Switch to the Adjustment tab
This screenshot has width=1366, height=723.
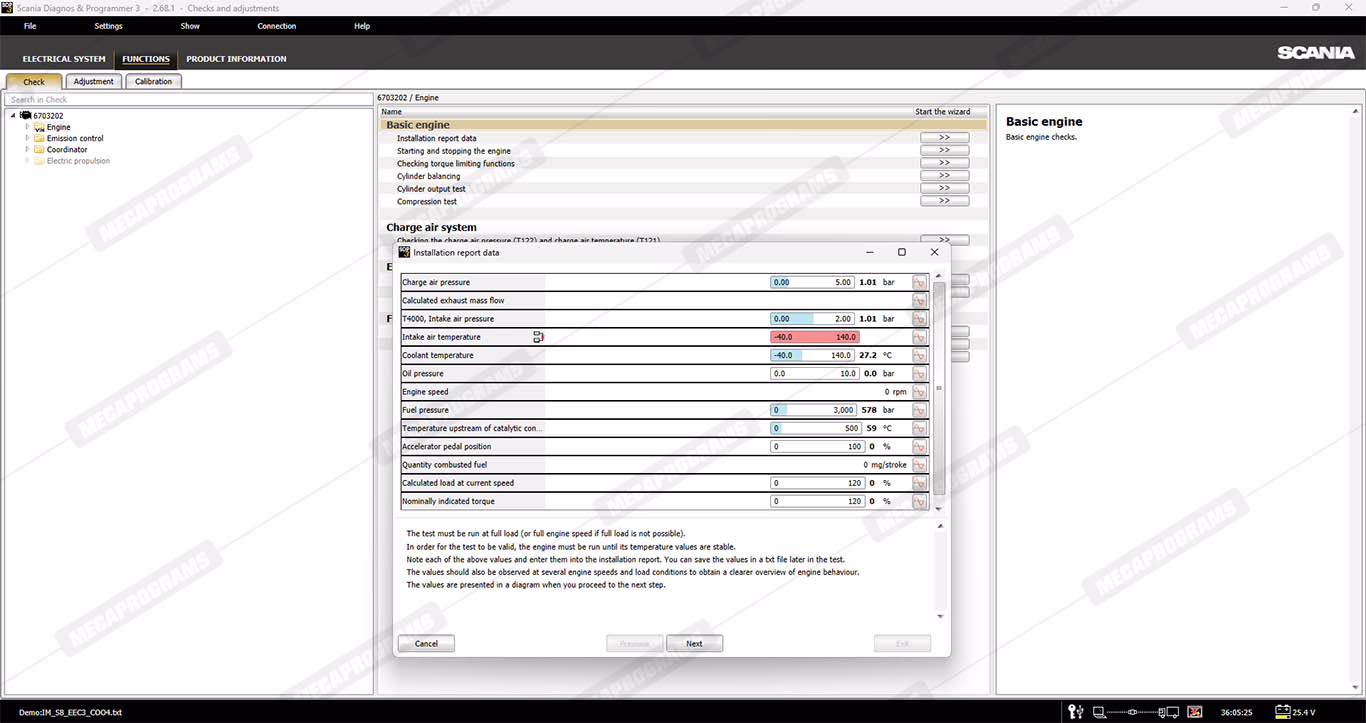tap(94, 82)
